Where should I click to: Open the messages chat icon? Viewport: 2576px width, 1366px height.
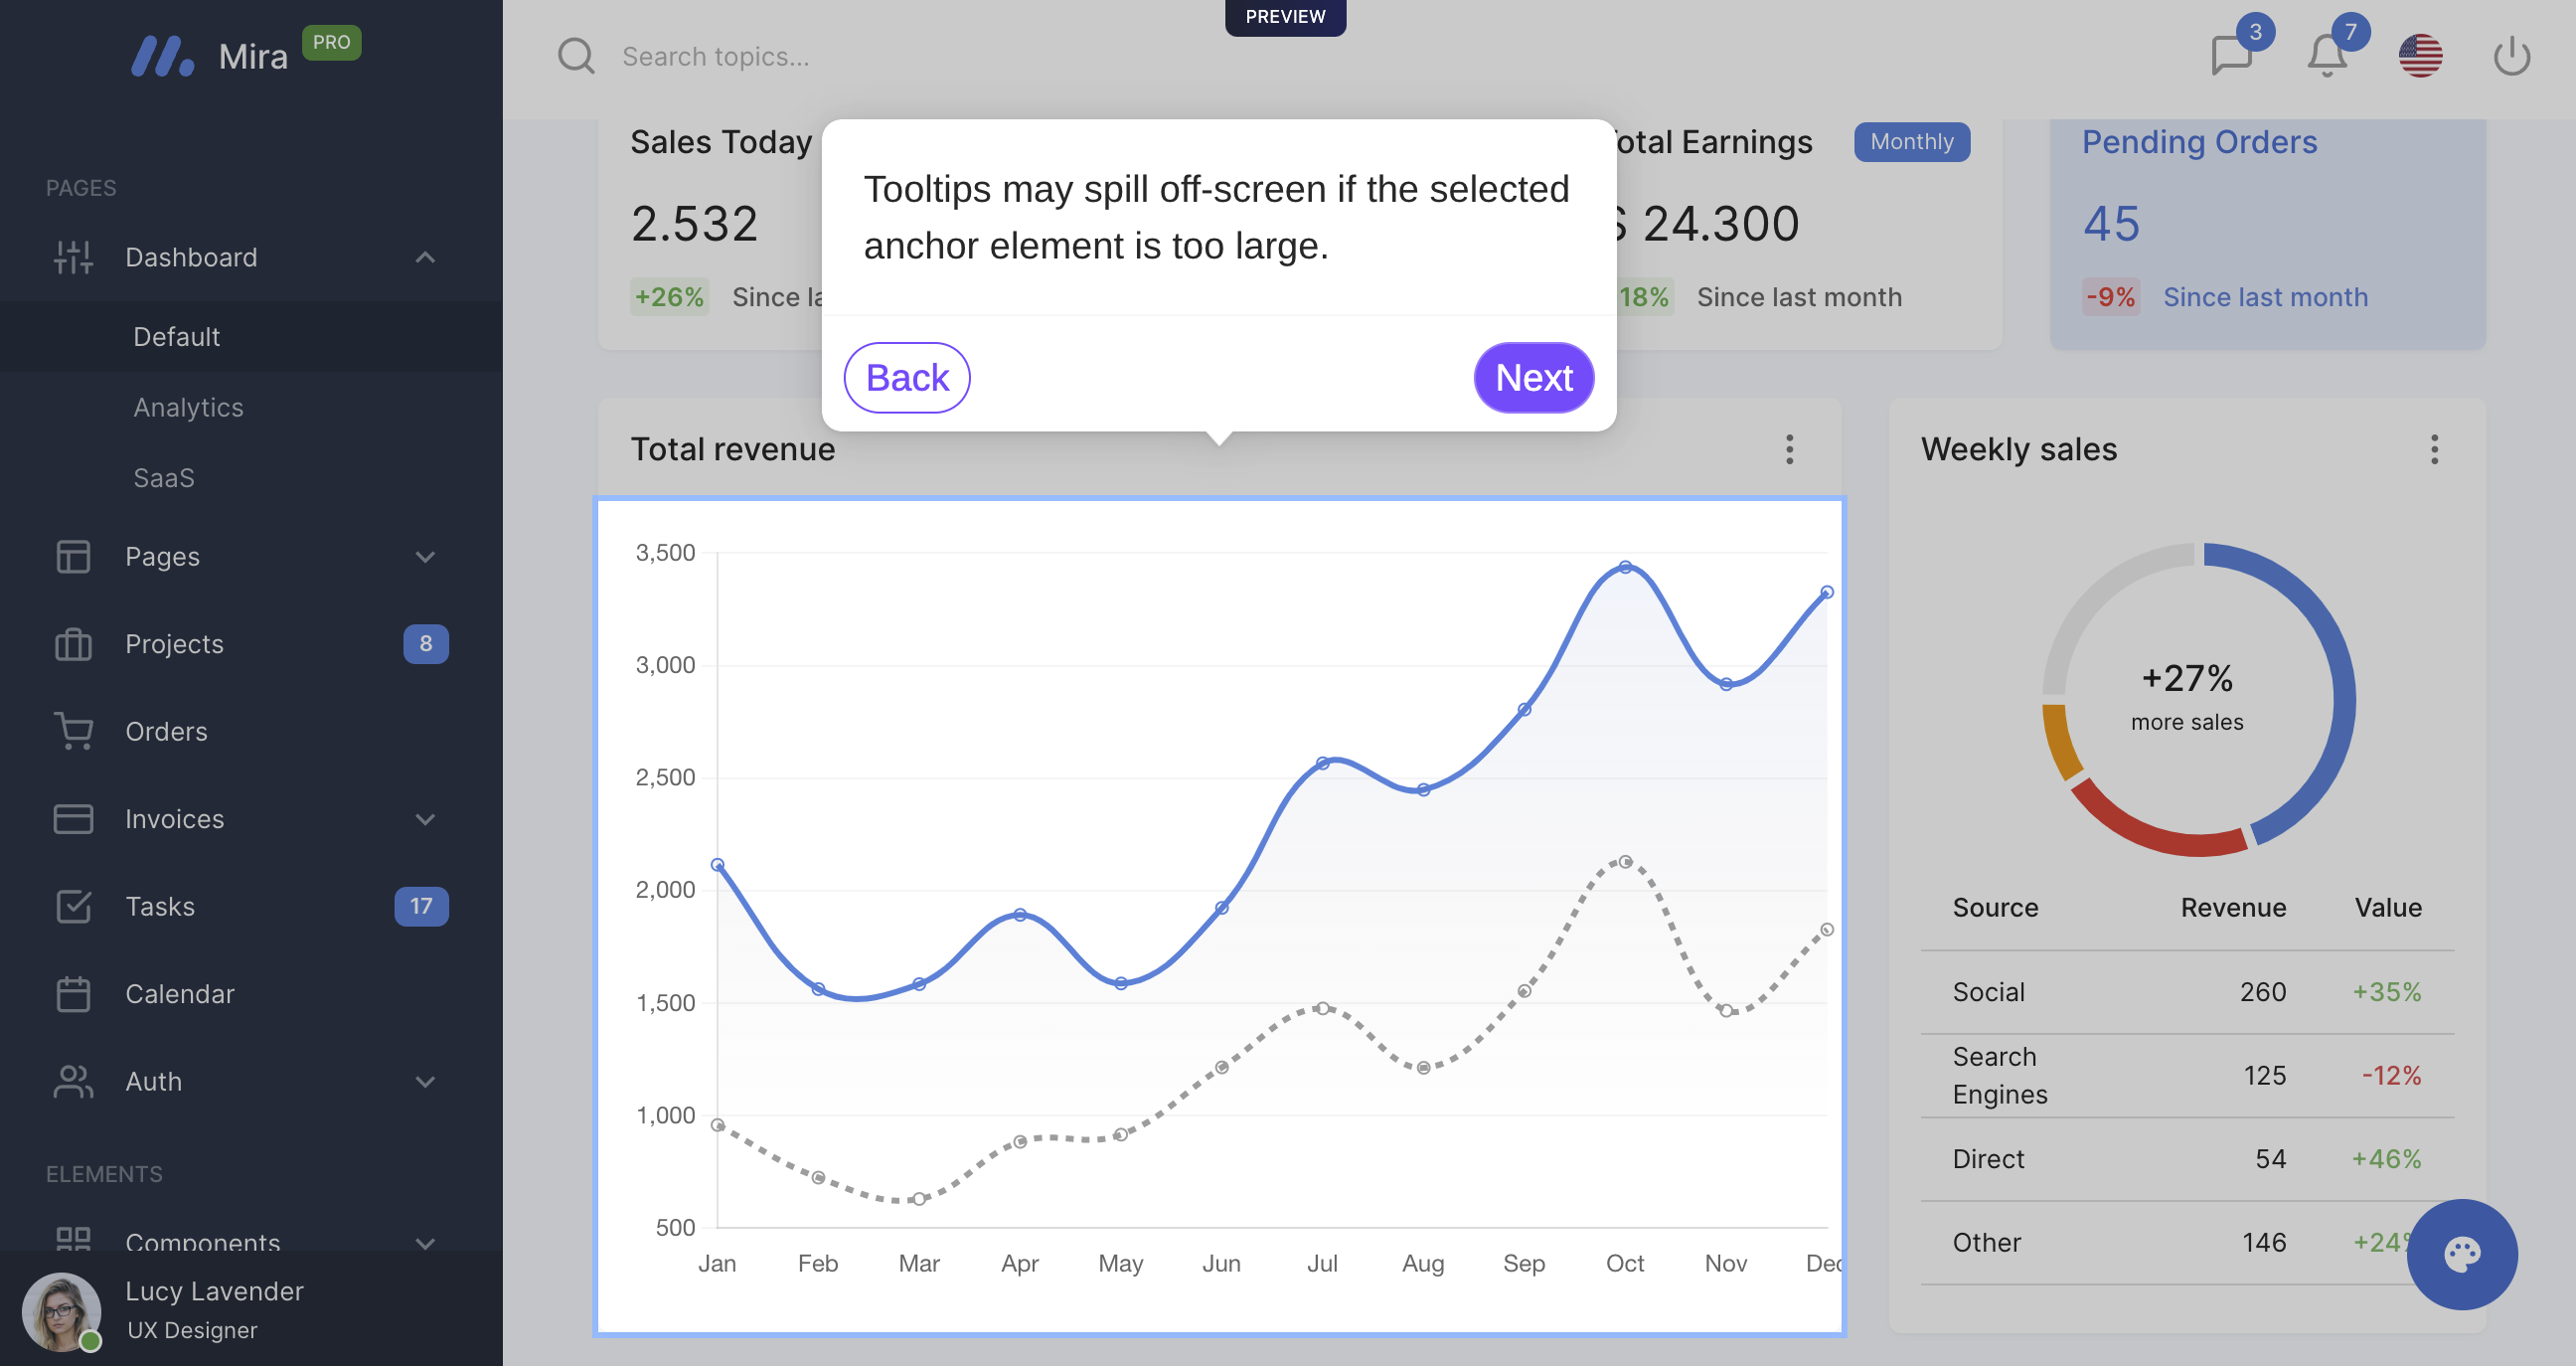2231,56
